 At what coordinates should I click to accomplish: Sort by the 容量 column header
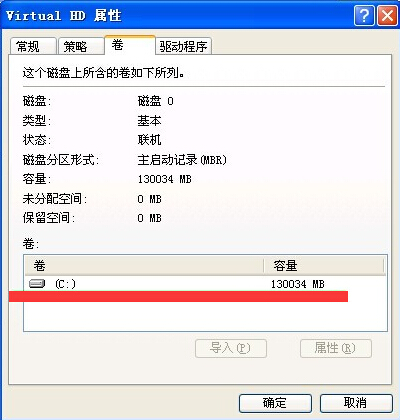(x=324, y=266)
